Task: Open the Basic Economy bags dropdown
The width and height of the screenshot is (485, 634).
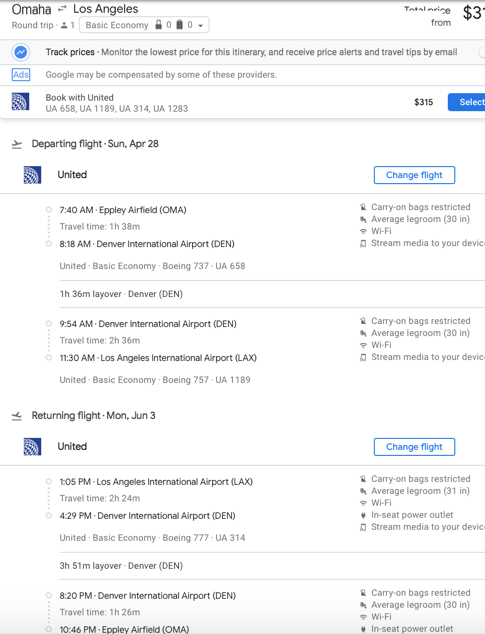Action: [x=144, y=25]
